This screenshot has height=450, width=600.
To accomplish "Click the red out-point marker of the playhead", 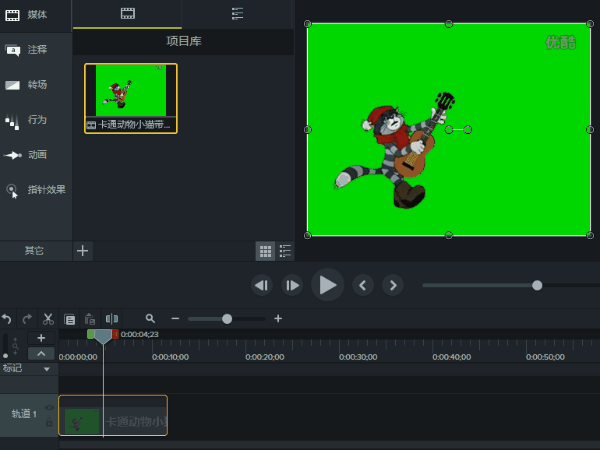I will 115,334.
